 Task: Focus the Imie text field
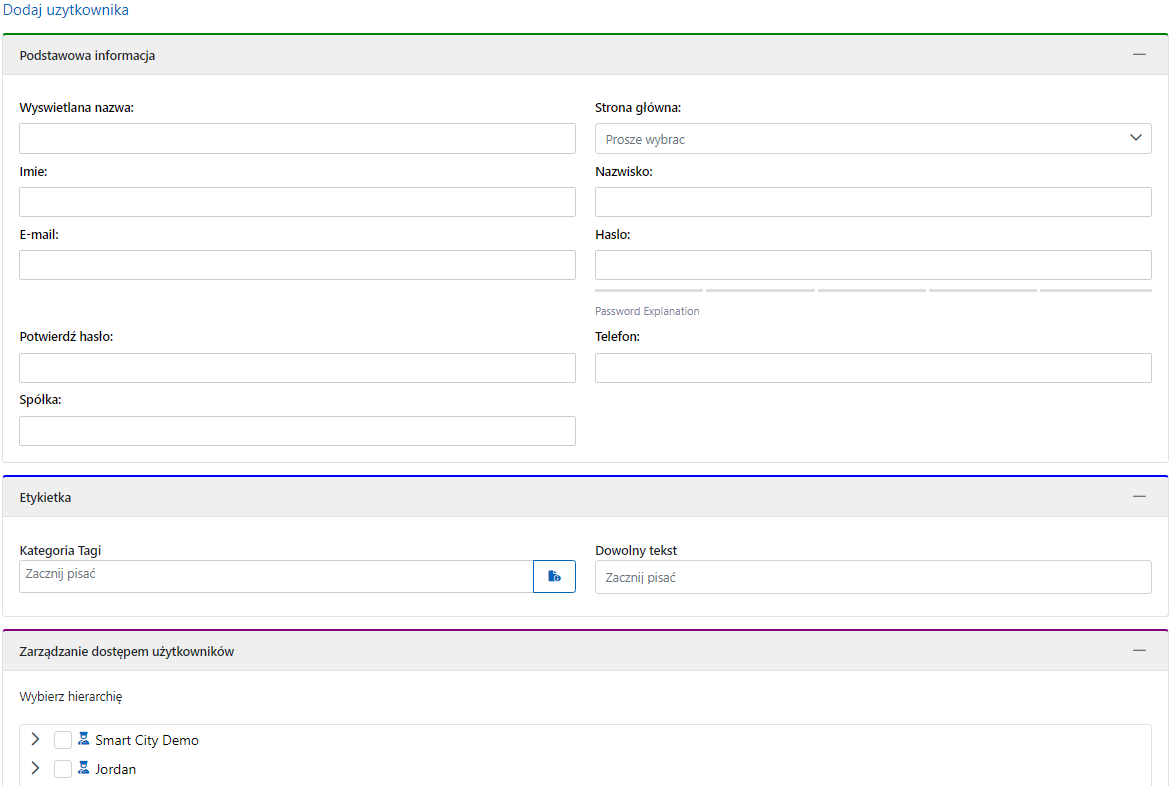297,202
